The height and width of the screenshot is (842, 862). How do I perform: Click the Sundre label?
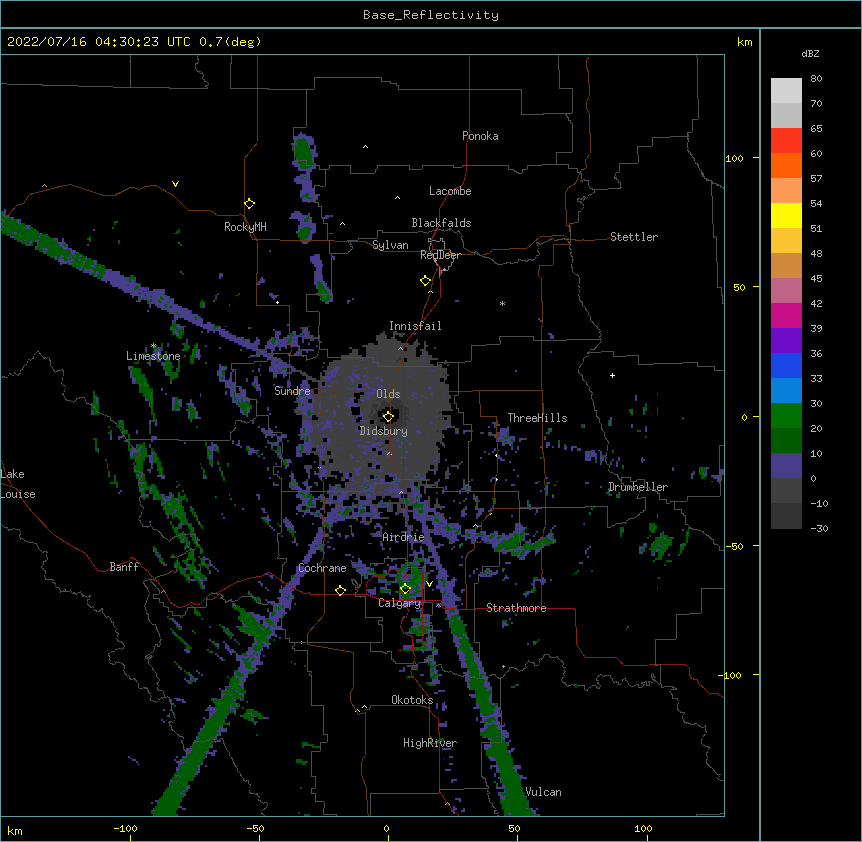(292, 391)
